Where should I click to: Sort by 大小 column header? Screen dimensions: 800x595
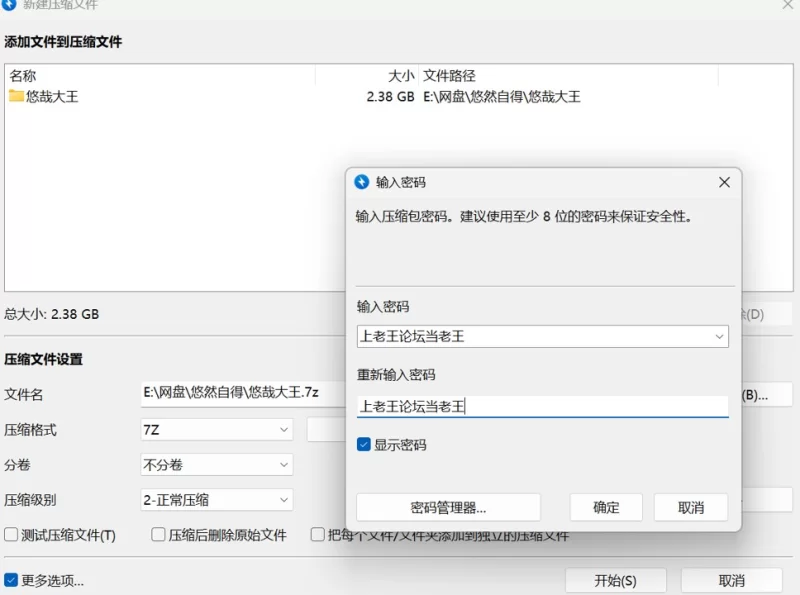(x=401, y=76)
